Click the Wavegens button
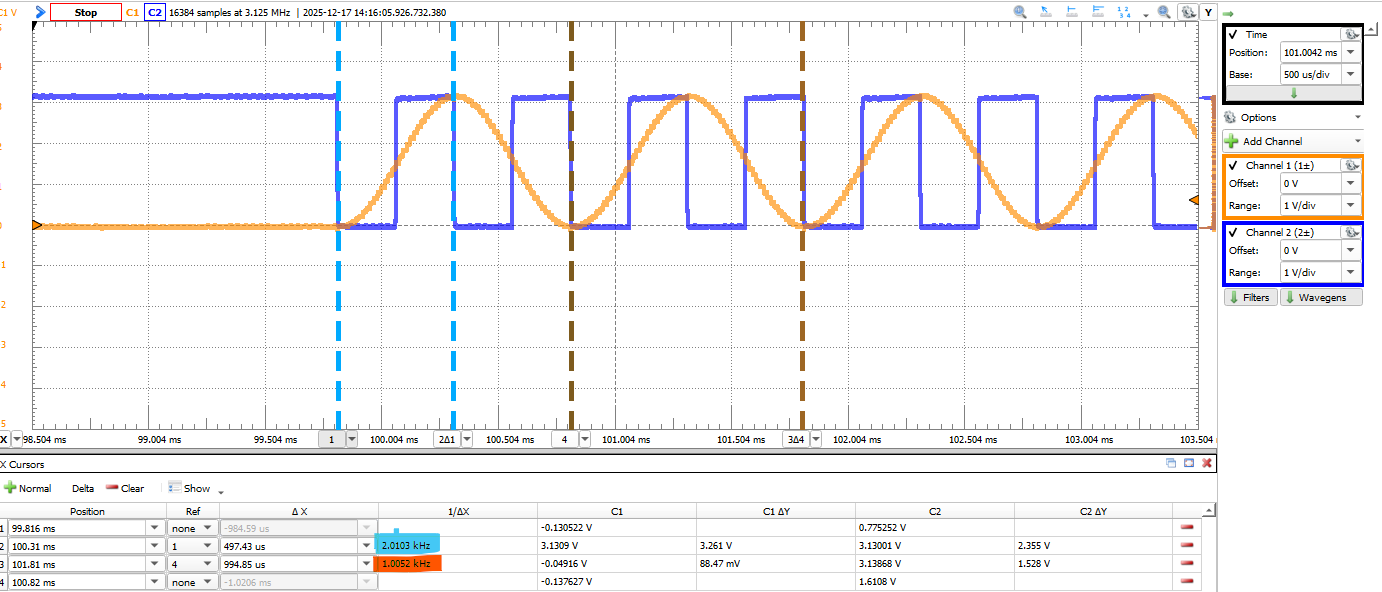Image resolution: width=1382 pixels, height=592 pixels. tap(1321, 297)
